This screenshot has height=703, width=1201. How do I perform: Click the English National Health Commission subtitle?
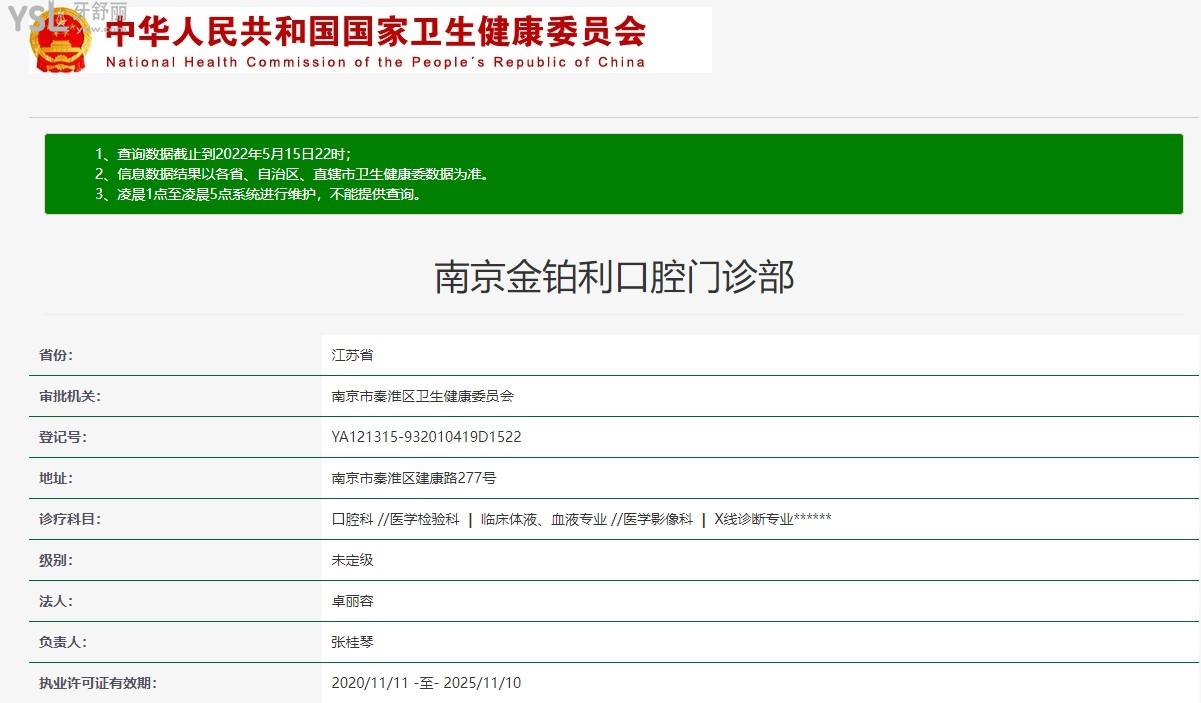pyautogui.click(x=375, y=62)
